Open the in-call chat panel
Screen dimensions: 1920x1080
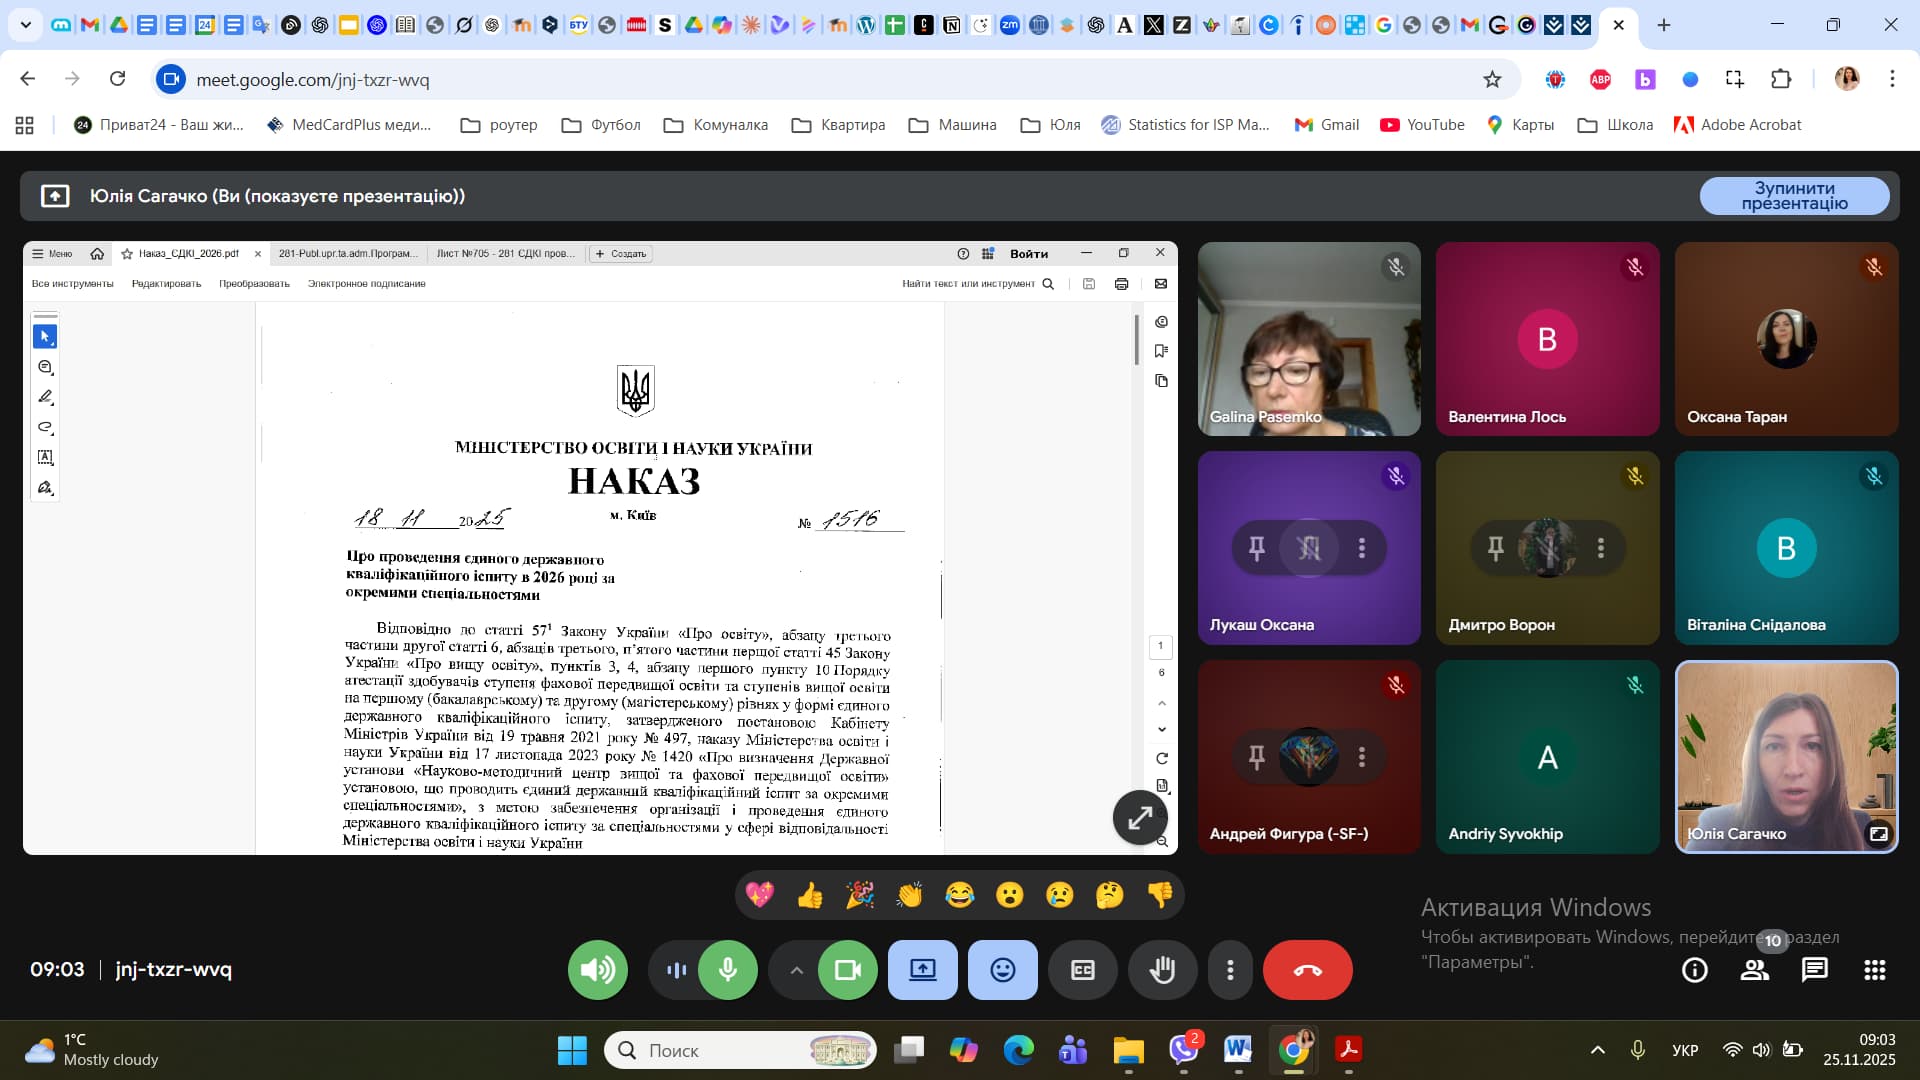pyautogui.click(x=1814, y=969)
